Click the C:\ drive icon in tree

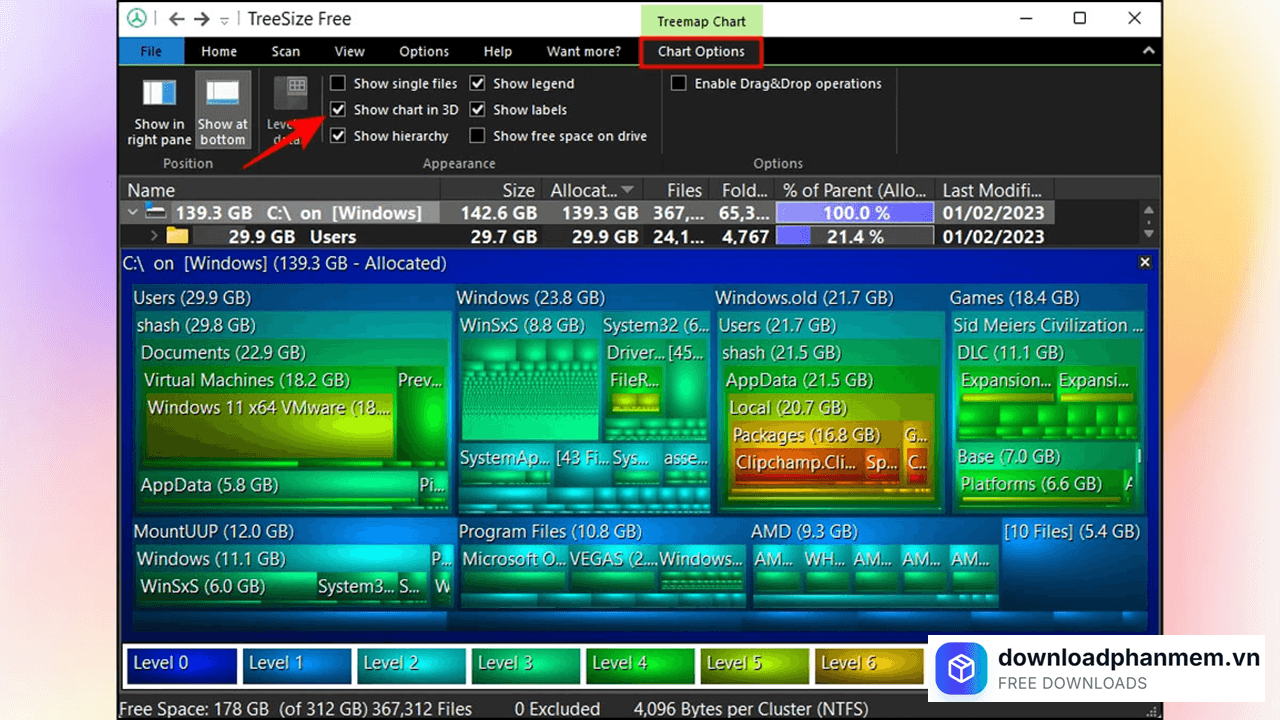pyautogui.click(x=155, y=213)
